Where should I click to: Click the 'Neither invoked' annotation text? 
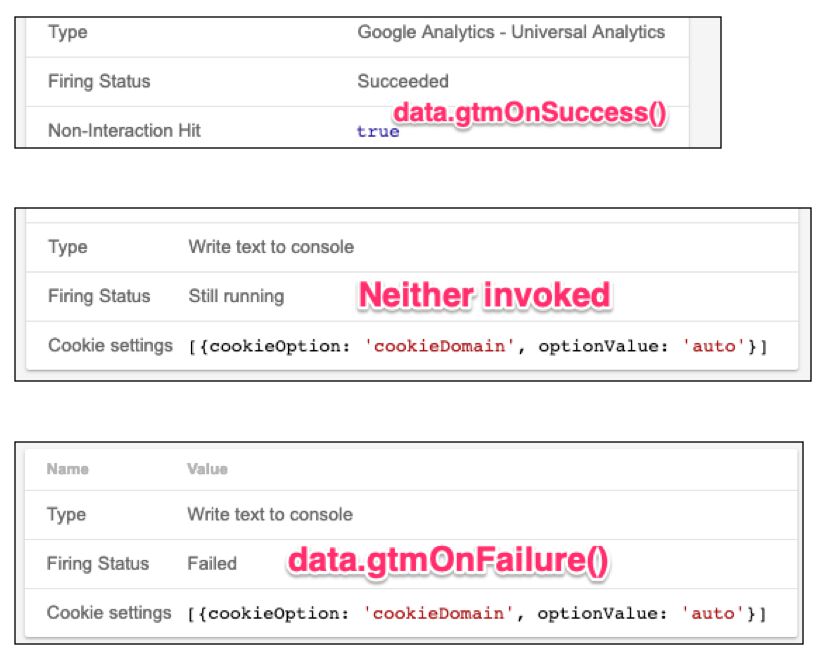click(x=484, y=294)
